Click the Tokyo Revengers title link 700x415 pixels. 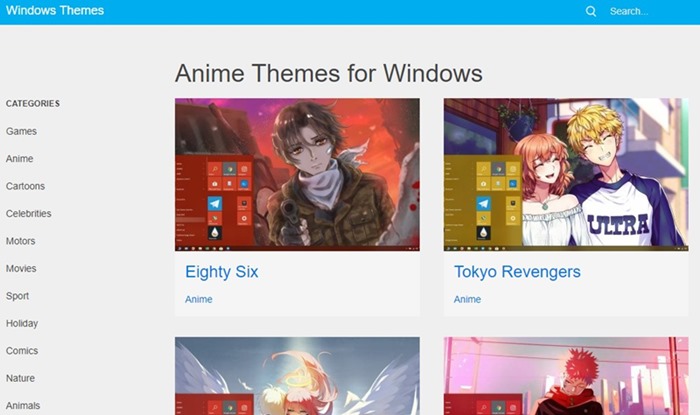pos(517,272)
